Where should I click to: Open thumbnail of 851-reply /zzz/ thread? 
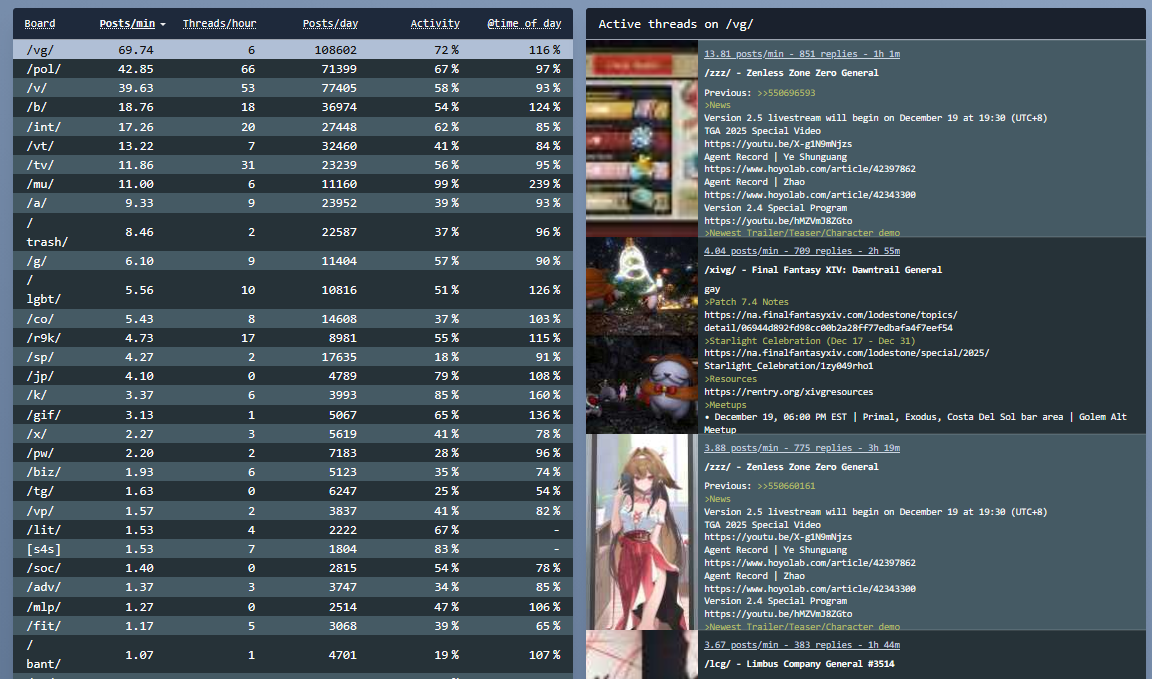(642, 138)
